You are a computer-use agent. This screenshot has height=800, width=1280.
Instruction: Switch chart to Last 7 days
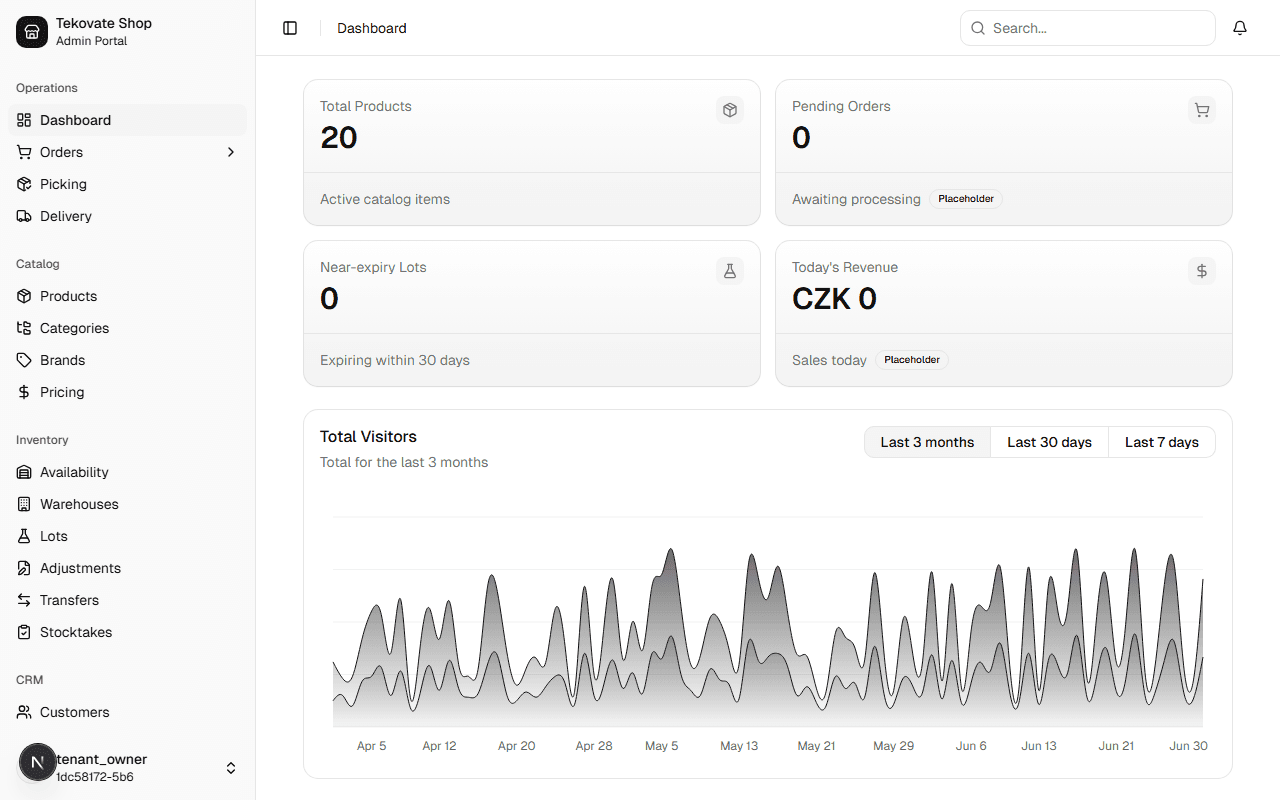[x=1162, y=442]
